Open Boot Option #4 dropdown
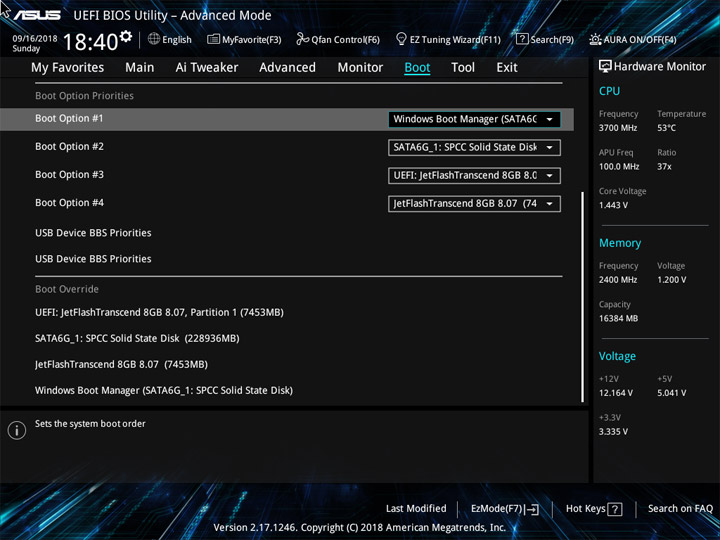 click(x=474, y=203)
